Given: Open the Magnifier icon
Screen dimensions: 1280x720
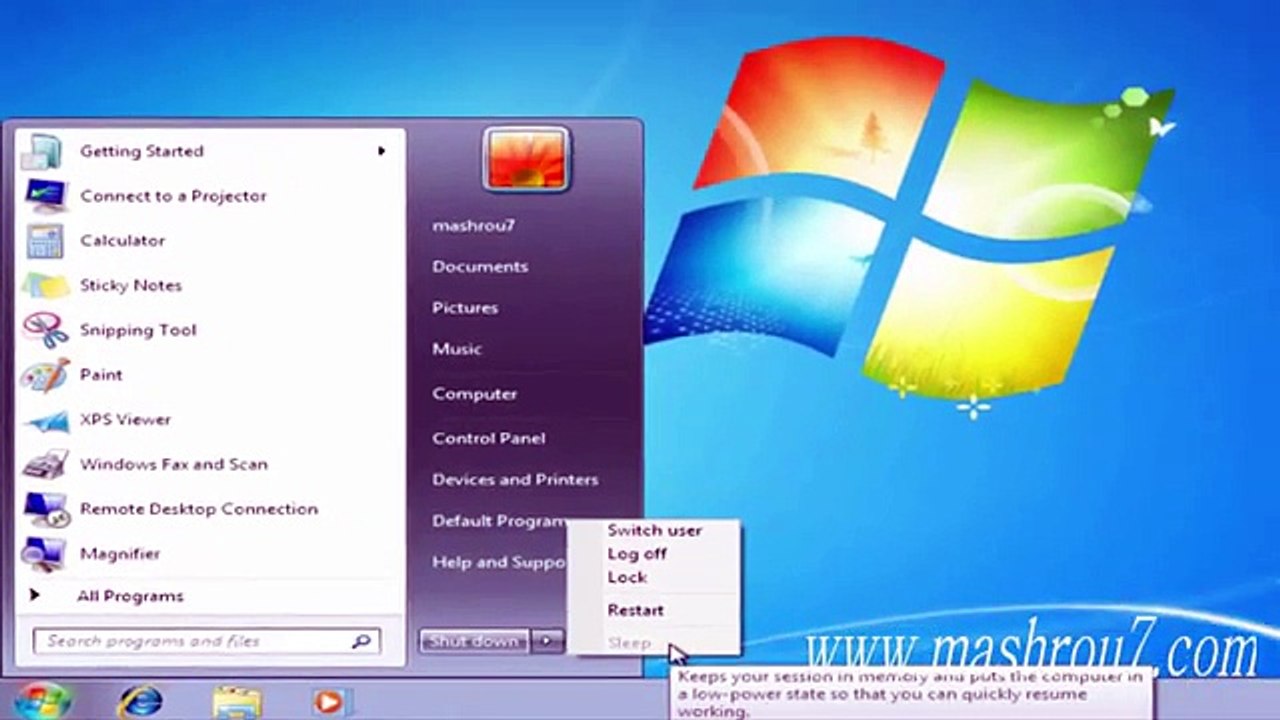Looking at the screenshot, I should click(44, 553).
